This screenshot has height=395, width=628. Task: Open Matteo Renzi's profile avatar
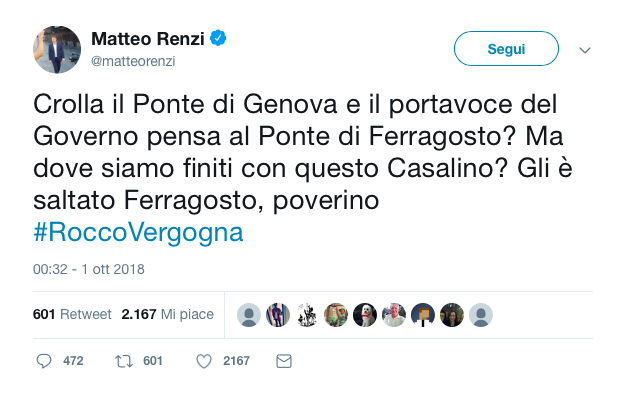click(x=57, y=50)
